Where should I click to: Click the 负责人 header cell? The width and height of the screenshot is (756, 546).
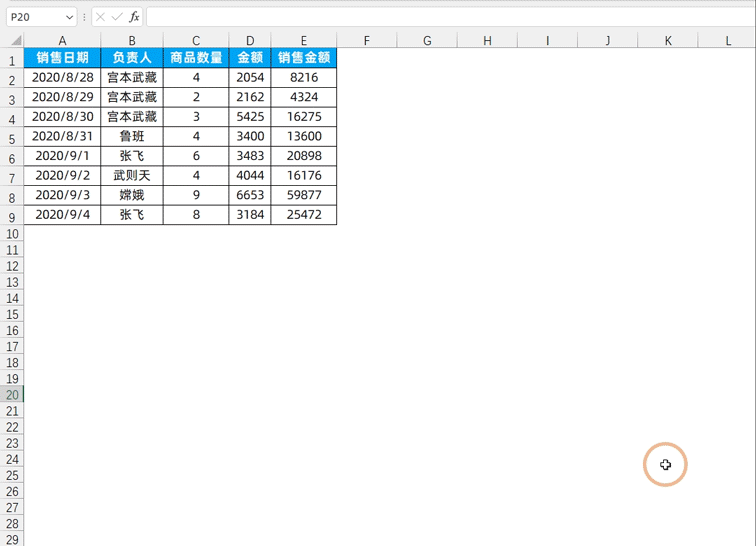(x=132, y=58)
